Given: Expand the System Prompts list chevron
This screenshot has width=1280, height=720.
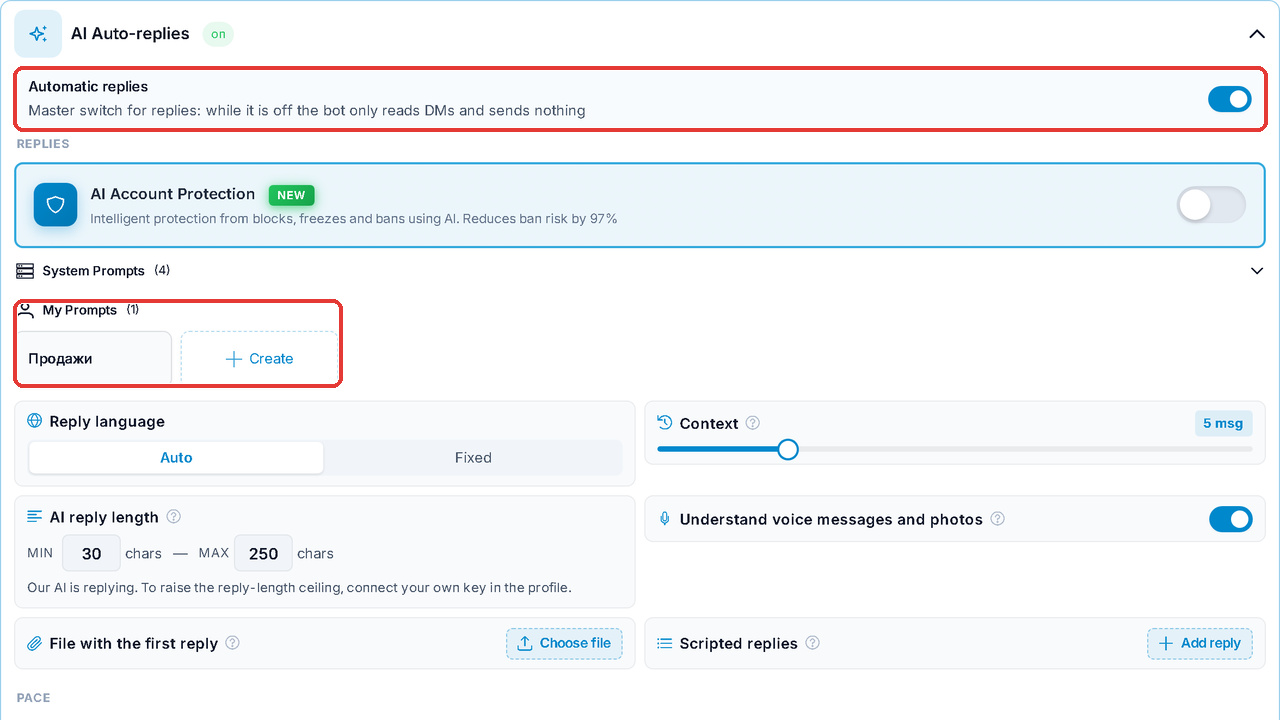Looking at the screenshot, I should click(x=1257, y=271).
